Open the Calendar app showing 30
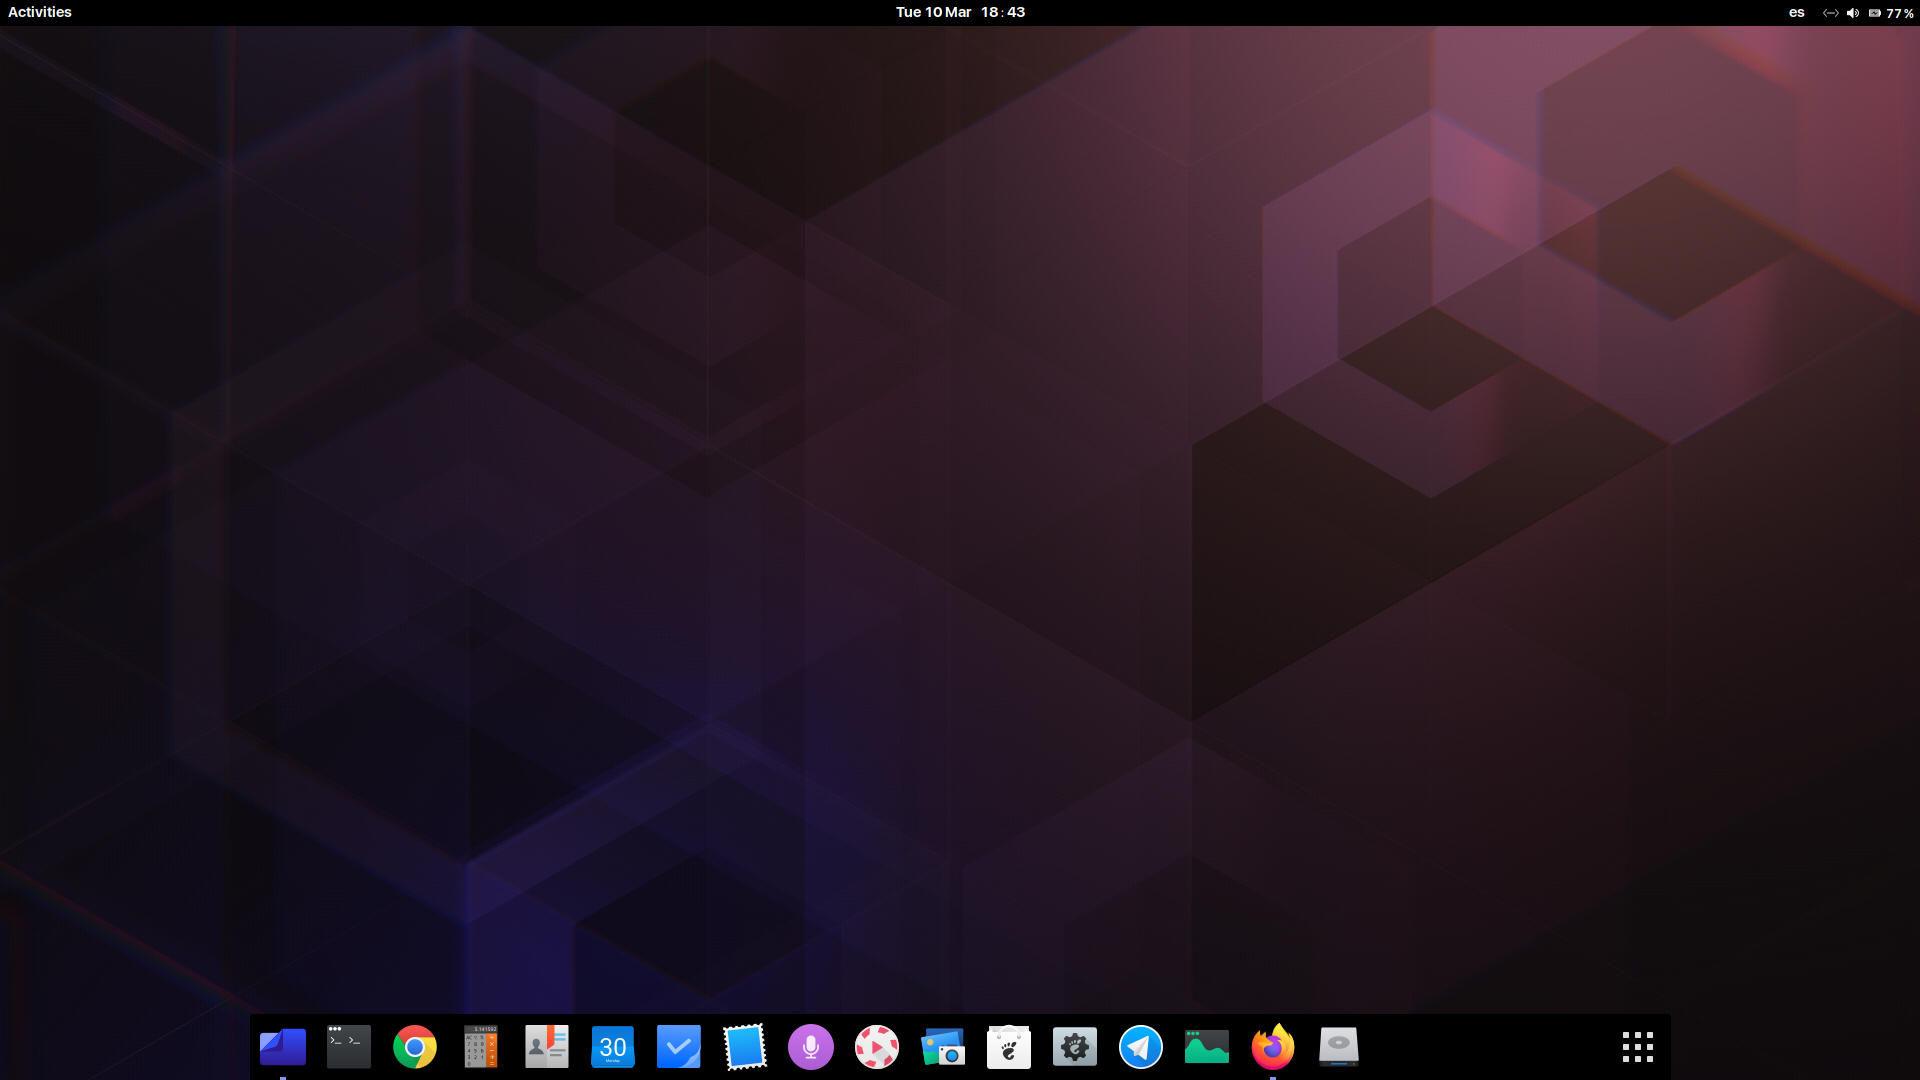This screenshot has height=1080, width=1920. (613, 1047)
